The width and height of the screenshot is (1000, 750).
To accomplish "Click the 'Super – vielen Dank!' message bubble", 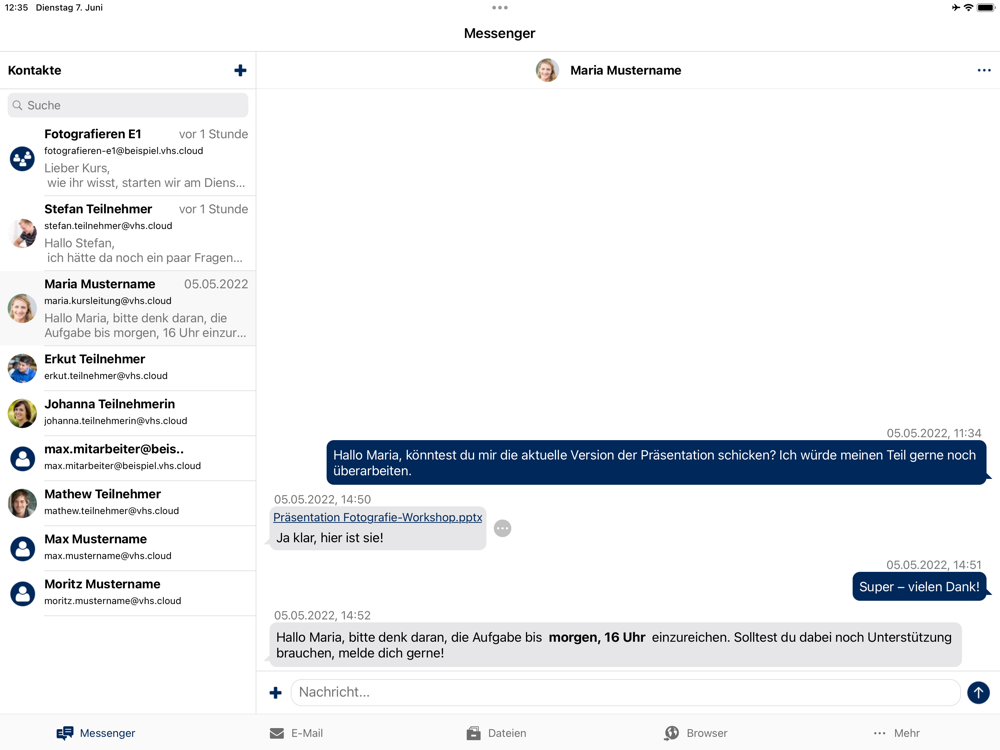I will [x=919, y=587].
